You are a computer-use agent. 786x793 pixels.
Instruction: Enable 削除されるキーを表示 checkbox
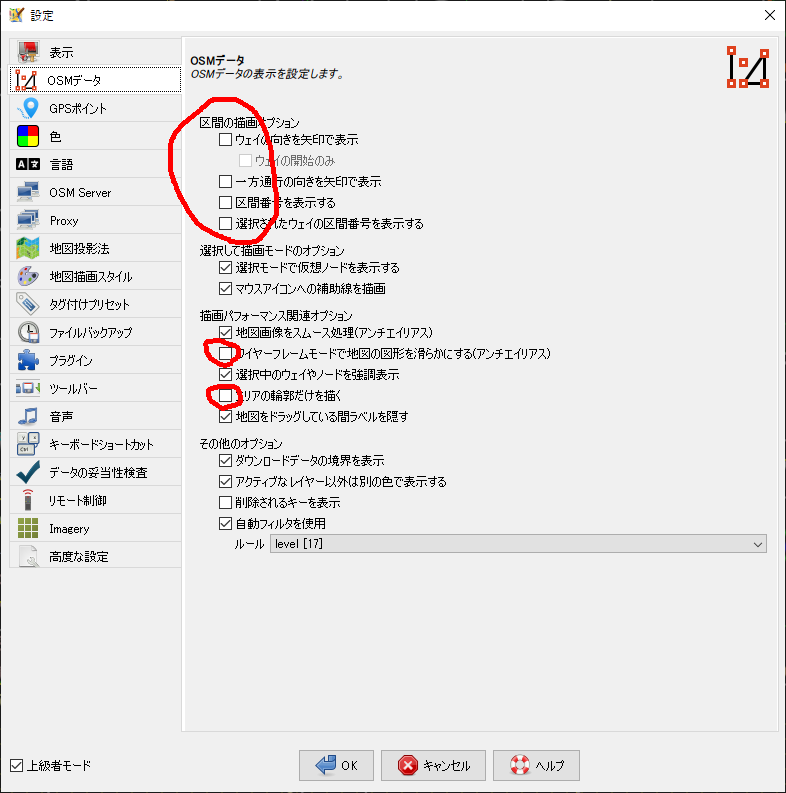226,503
